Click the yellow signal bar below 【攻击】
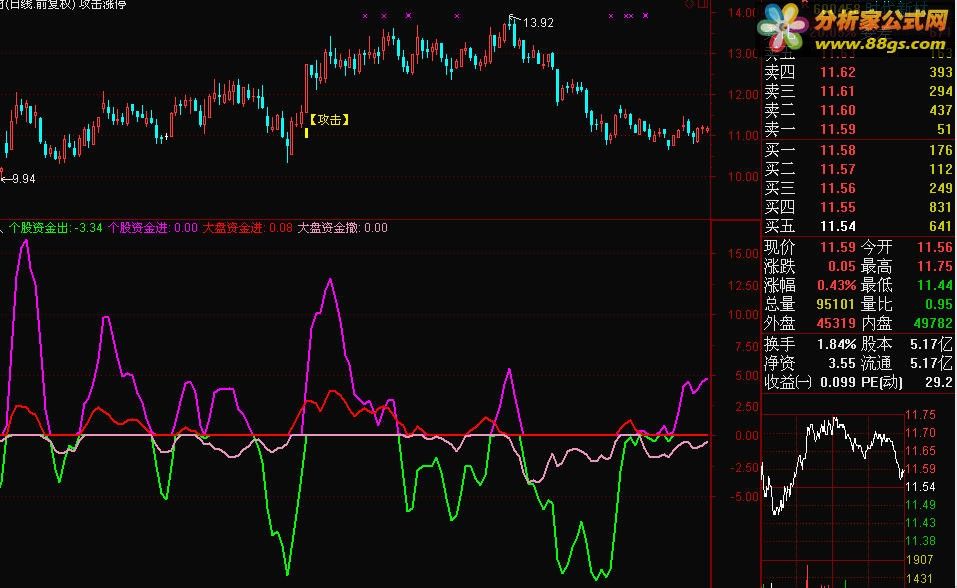 306,132
